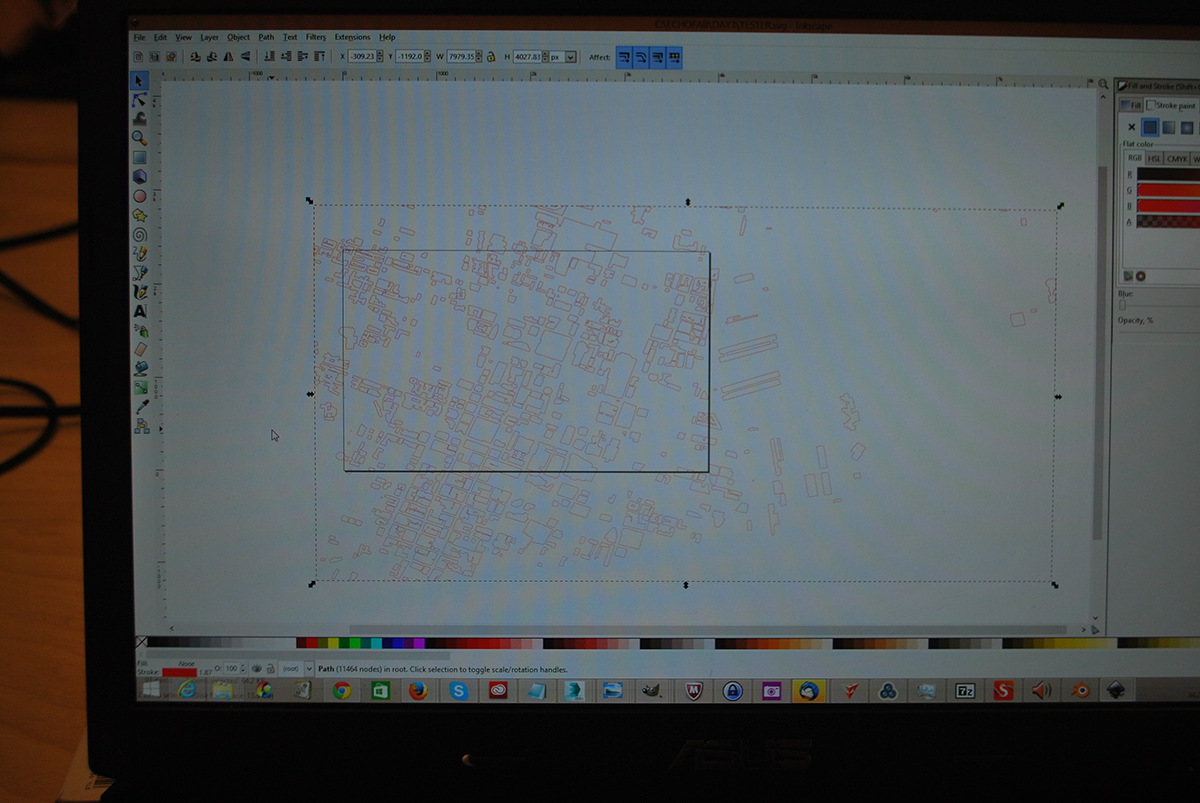This screenshot has width=1200, height=803.
Task: Click the W width input field
Action: [x=461, y=57]
